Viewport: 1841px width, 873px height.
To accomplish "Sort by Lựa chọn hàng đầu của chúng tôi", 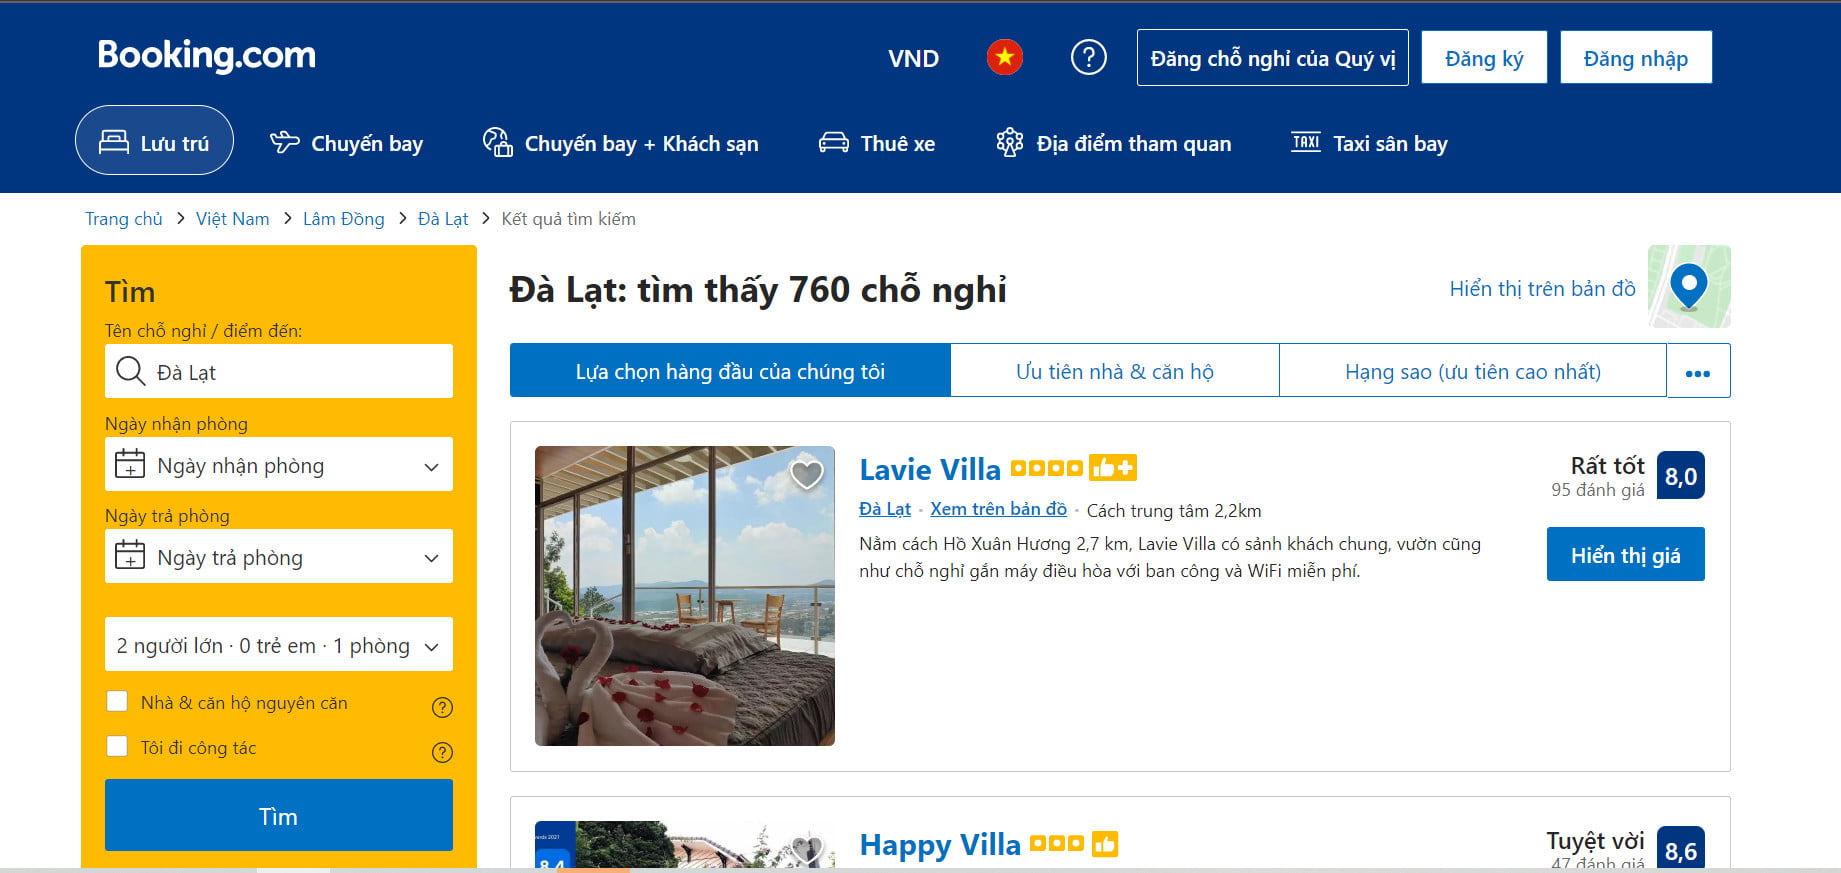I will click(730, 371).
